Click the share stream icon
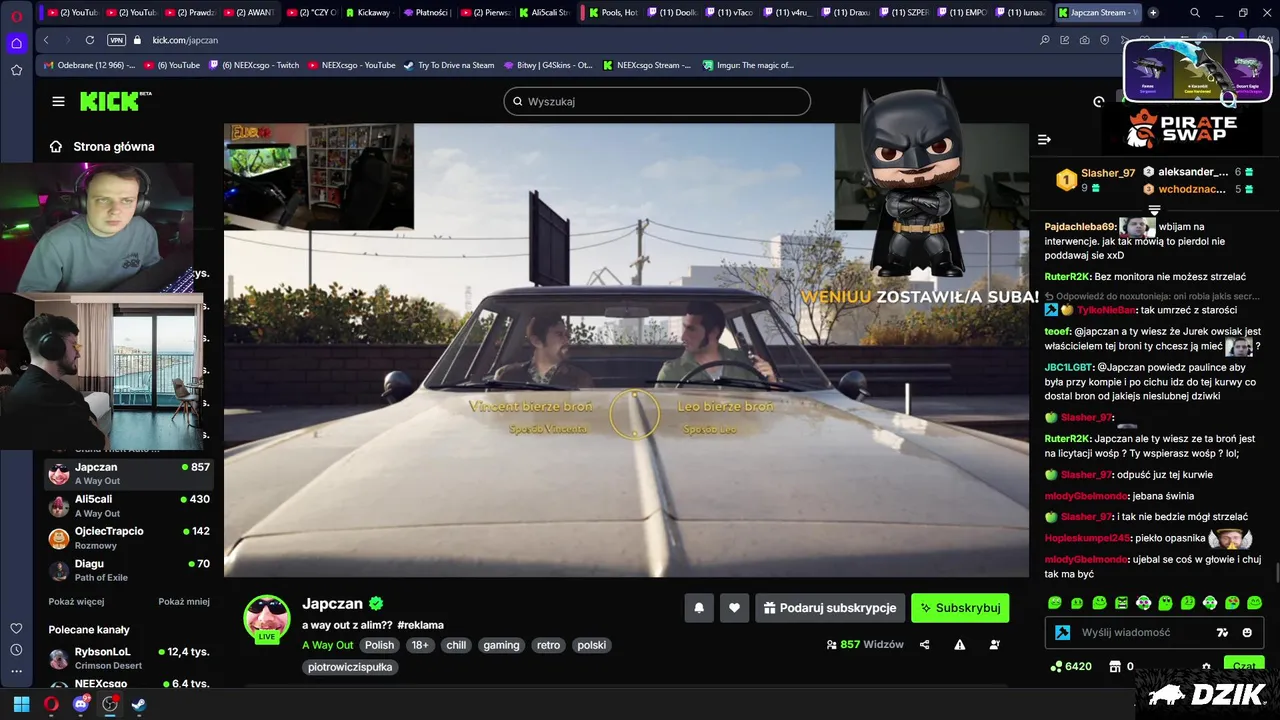 [924, 645]
